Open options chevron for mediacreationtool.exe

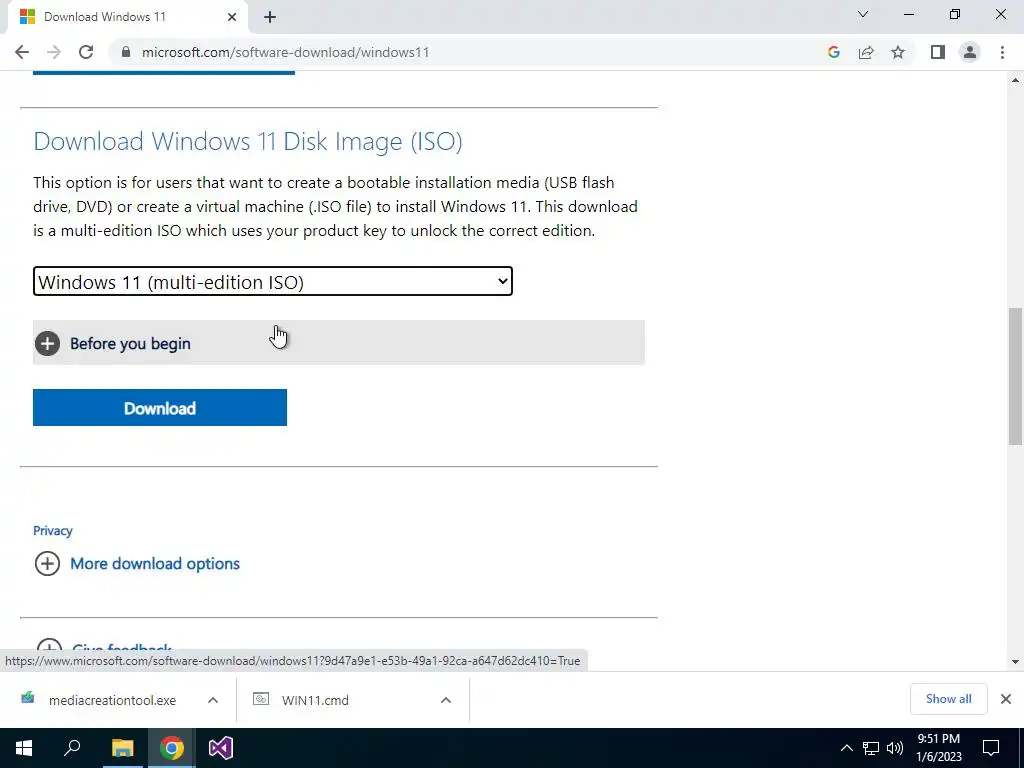[213, 700]
